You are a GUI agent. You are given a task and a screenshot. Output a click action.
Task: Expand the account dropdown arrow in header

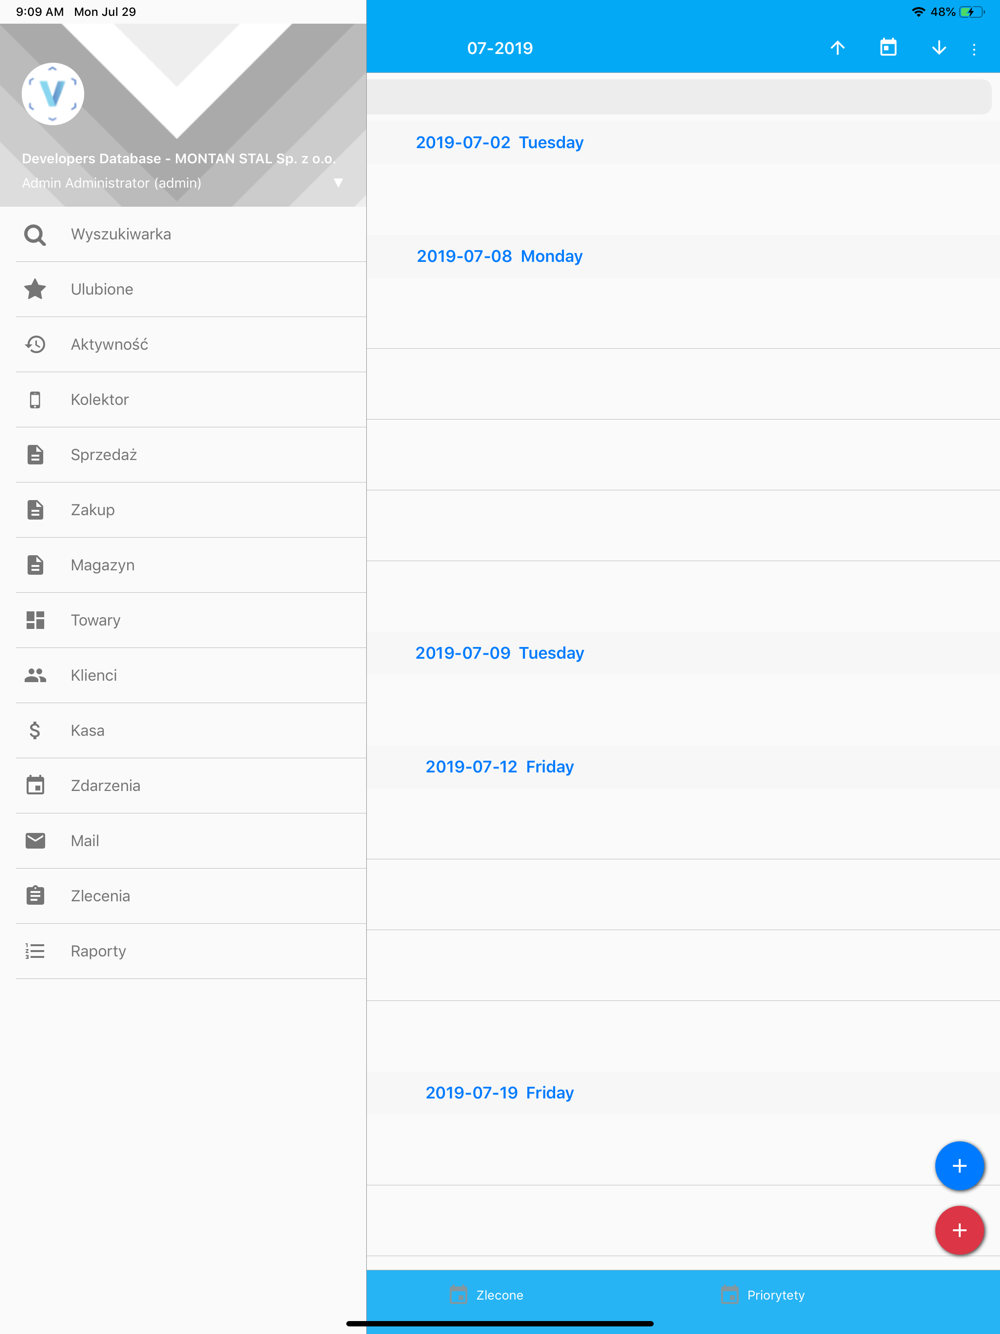338,183
